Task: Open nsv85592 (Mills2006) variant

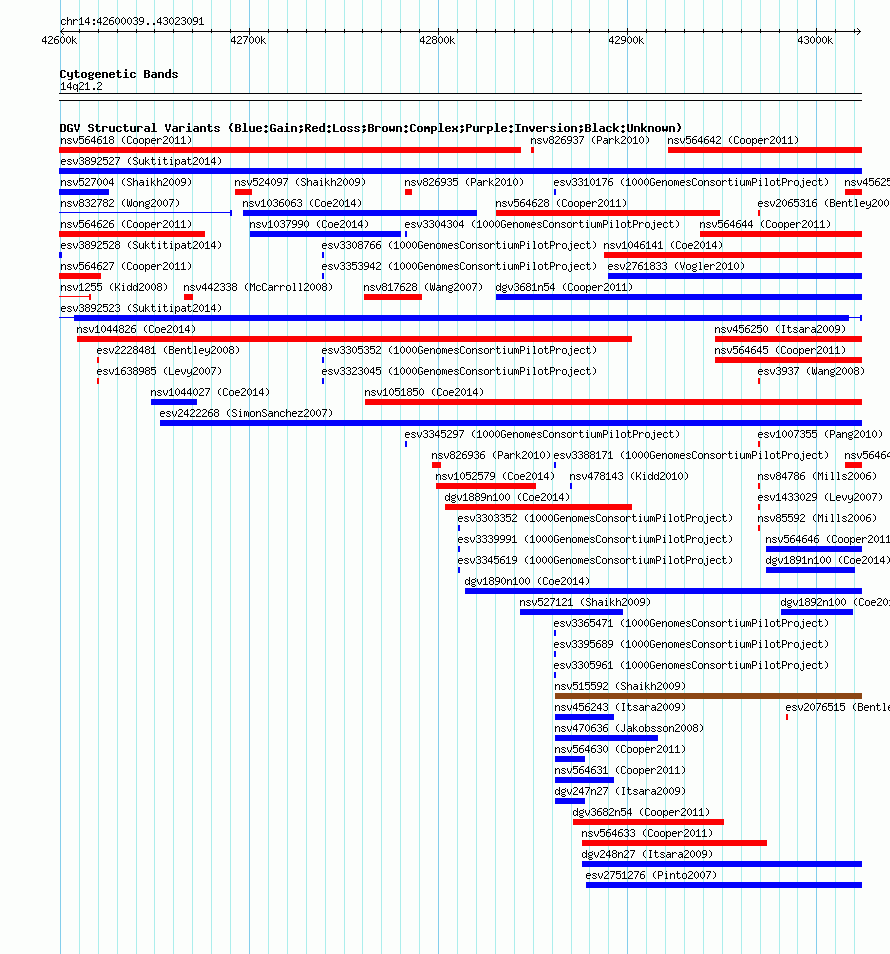Action: click(x=817, y=518)
